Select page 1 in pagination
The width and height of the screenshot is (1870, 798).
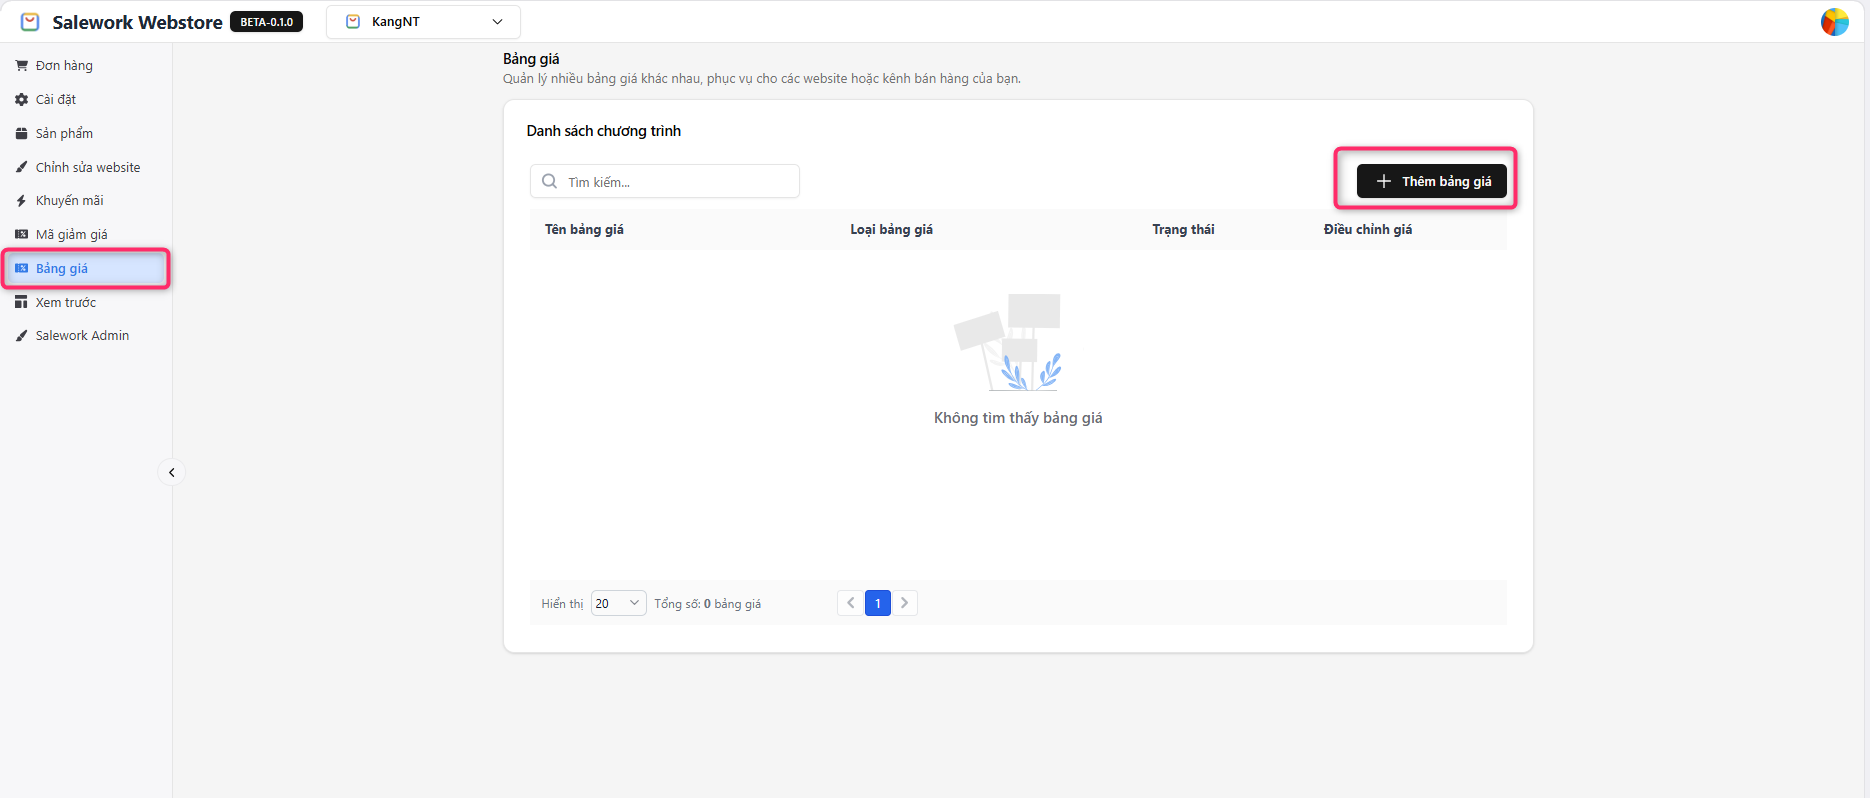[x=878, y=603]
